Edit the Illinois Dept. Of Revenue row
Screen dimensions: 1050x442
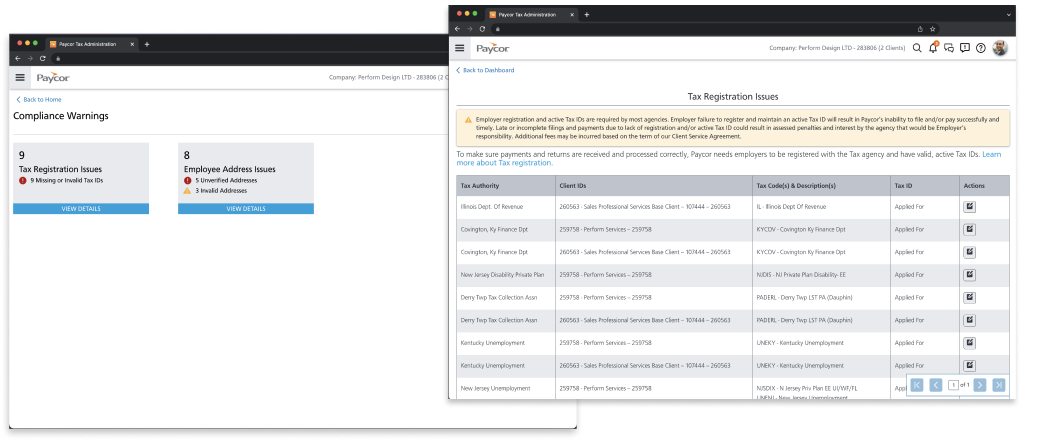coord(969,207)
